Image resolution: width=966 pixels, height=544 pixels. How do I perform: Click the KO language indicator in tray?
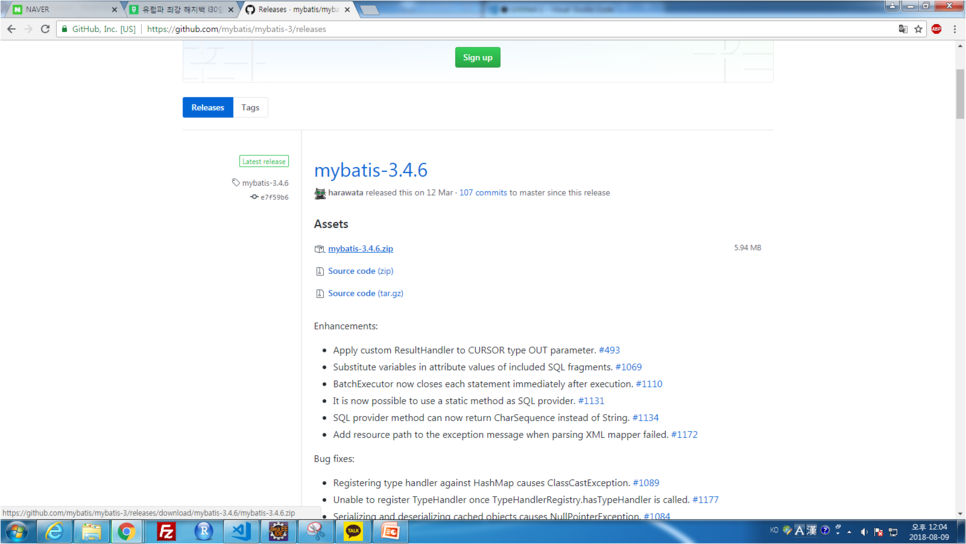(774, 530)
